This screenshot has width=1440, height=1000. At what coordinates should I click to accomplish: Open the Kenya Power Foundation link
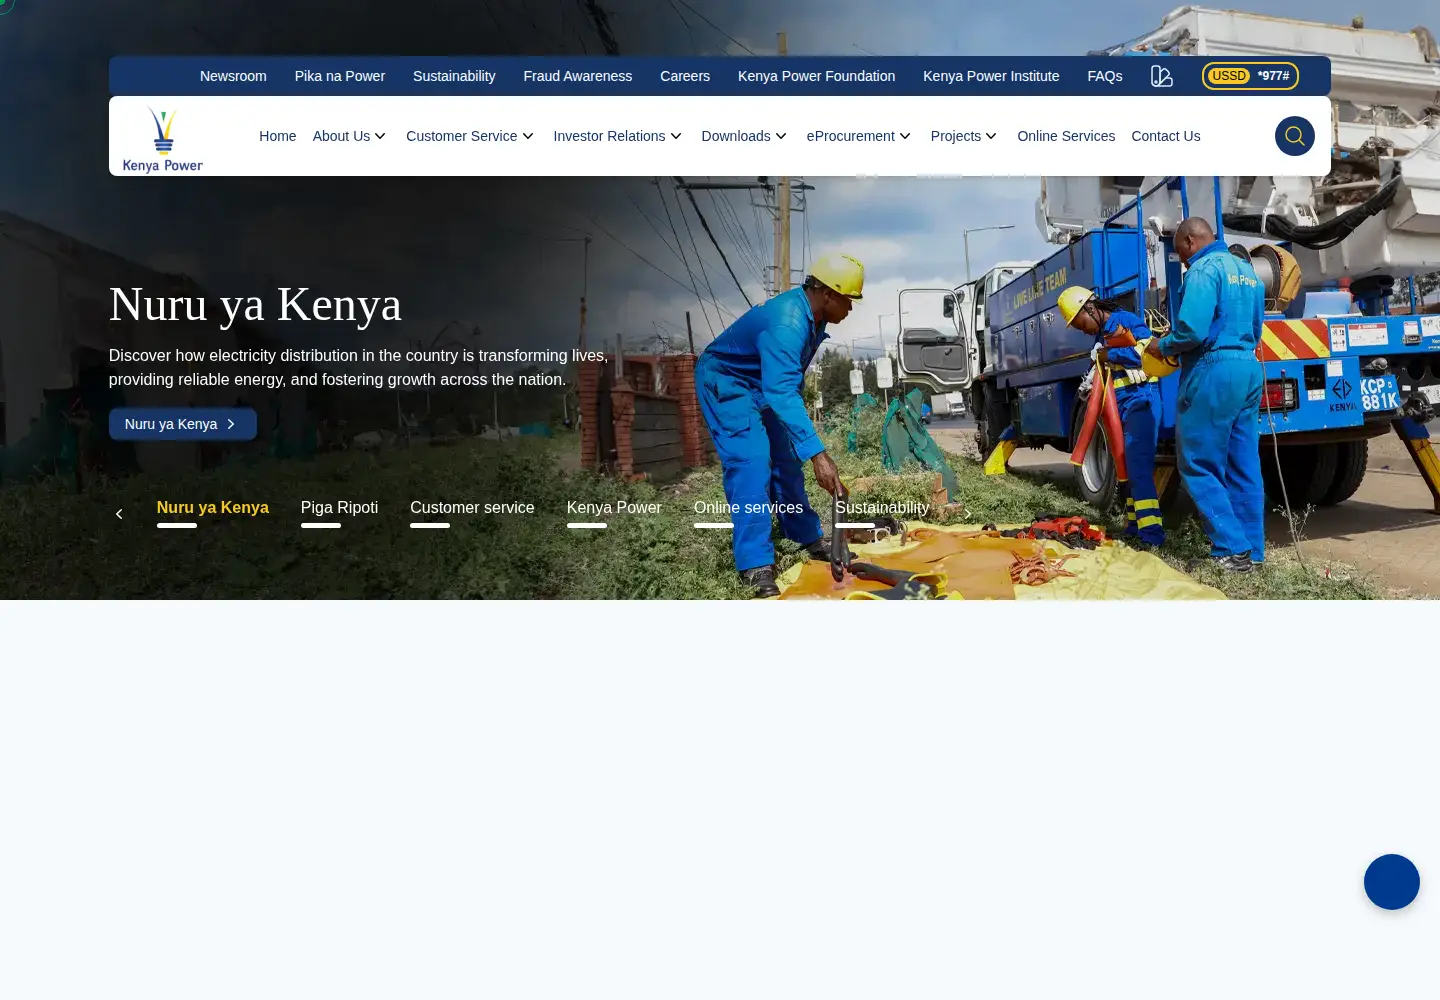coord(816,76)
